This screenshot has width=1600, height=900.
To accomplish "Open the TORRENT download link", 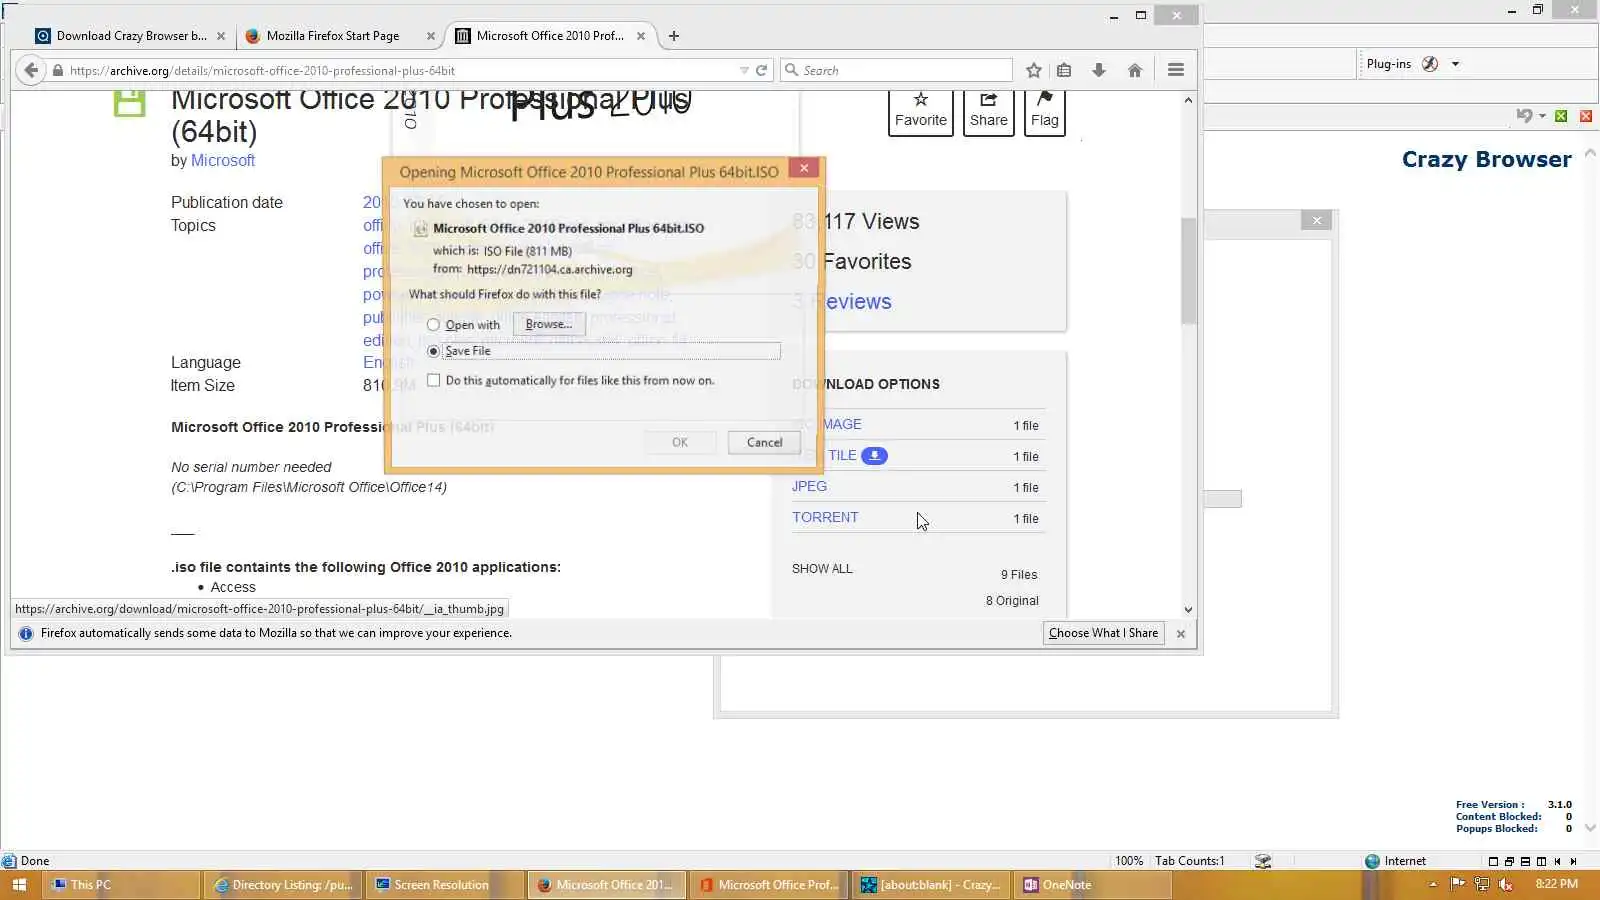I will pos(825,517).
